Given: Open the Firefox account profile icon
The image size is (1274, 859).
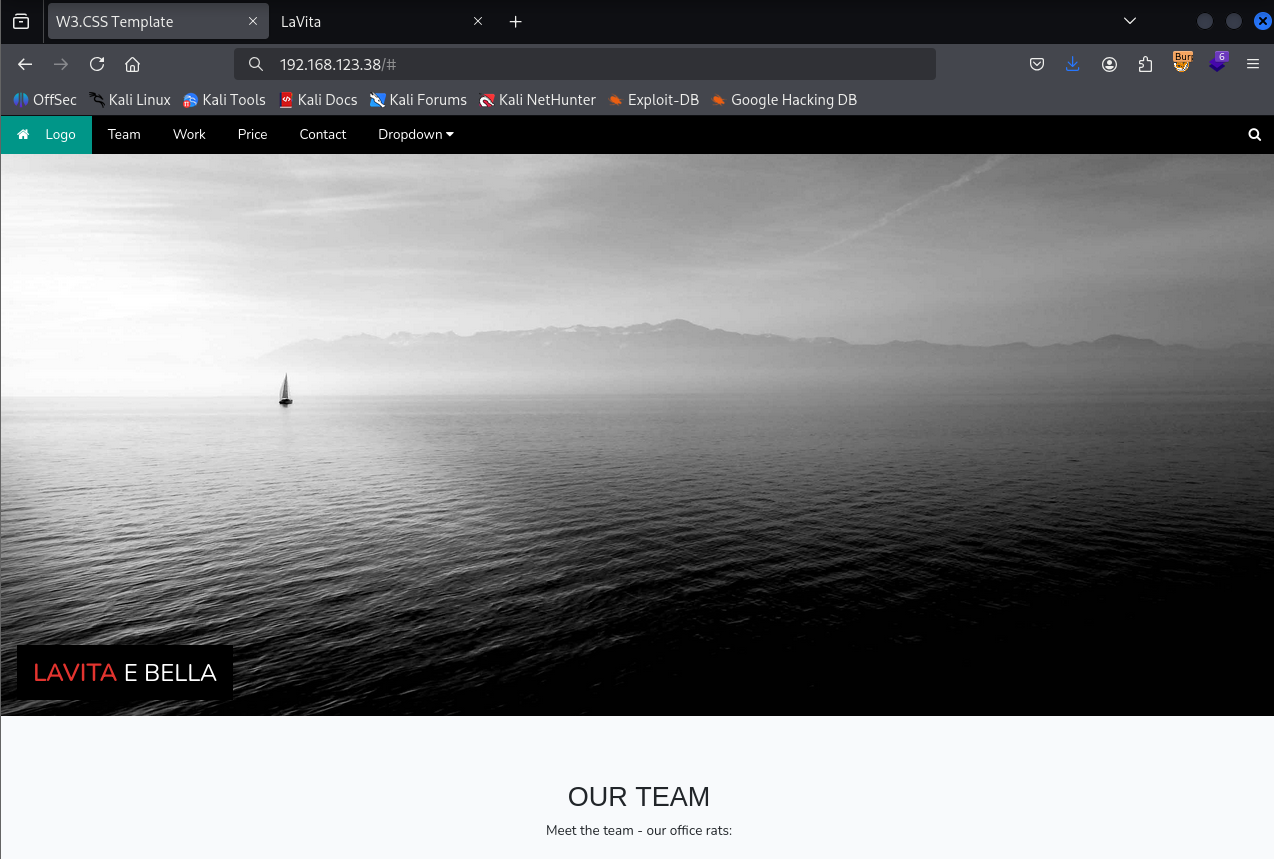Looking at the screenshot, I should point(1109,64).
